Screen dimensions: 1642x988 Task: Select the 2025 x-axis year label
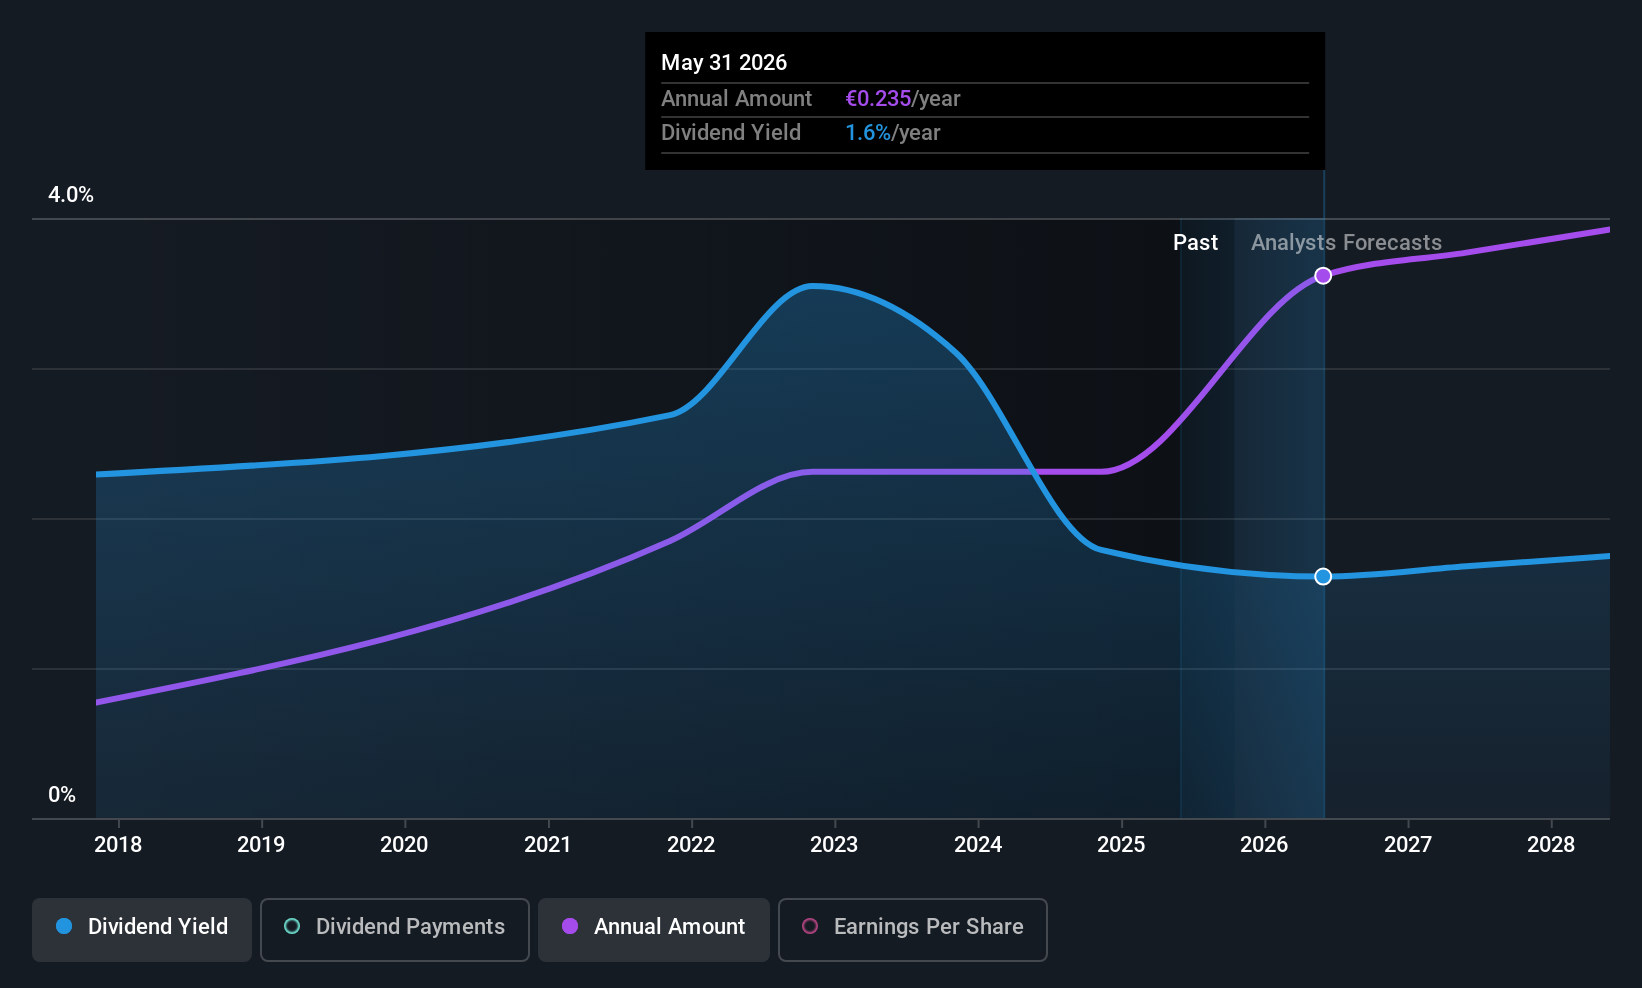pos(1121,845)
